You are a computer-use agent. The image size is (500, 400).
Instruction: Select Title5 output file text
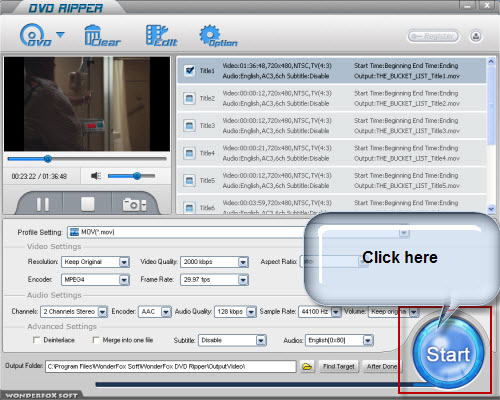coord(407,186)
